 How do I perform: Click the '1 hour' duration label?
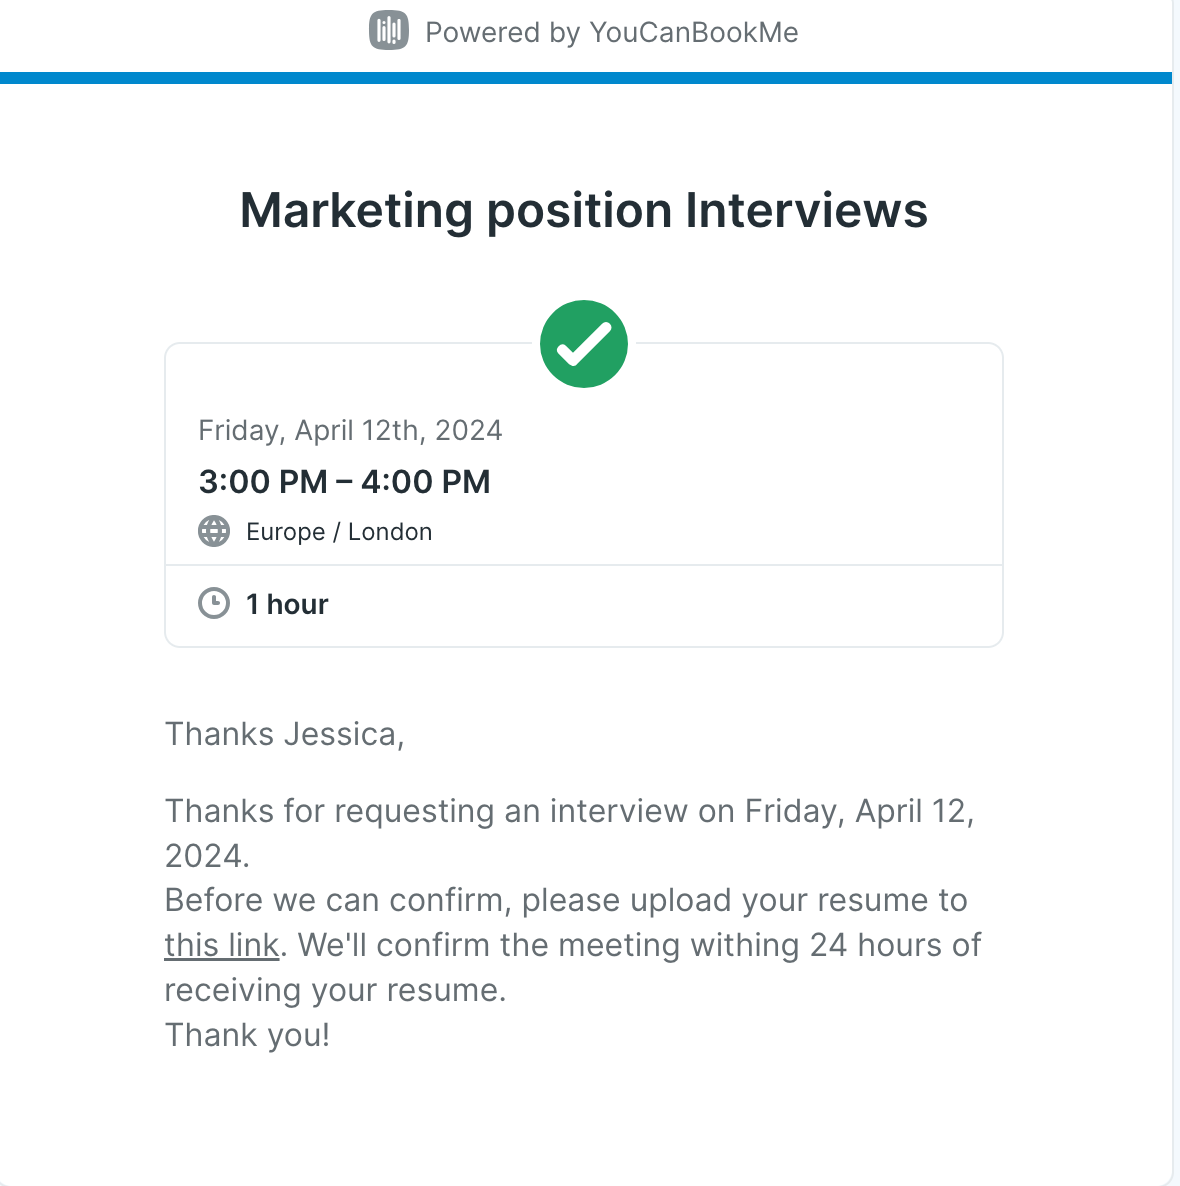click(x=287, y=604)
